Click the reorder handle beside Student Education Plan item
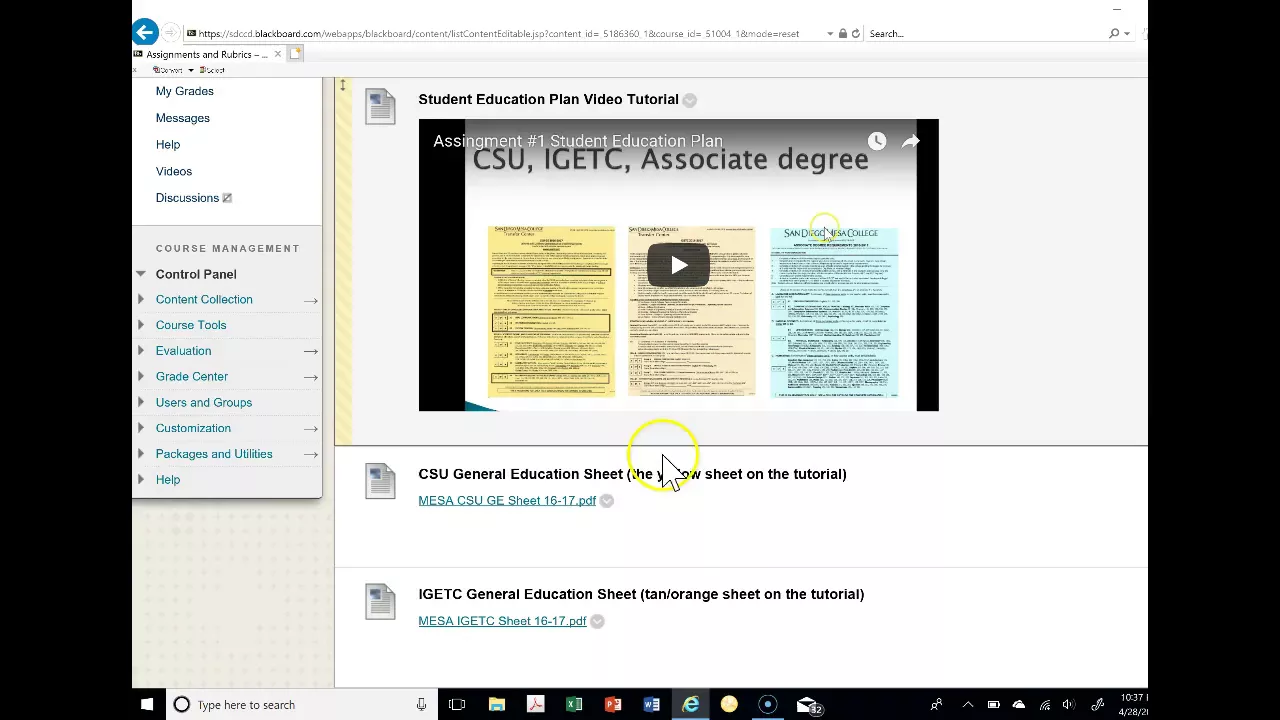This screenshot has height=720, width=1280. [342, 86]
